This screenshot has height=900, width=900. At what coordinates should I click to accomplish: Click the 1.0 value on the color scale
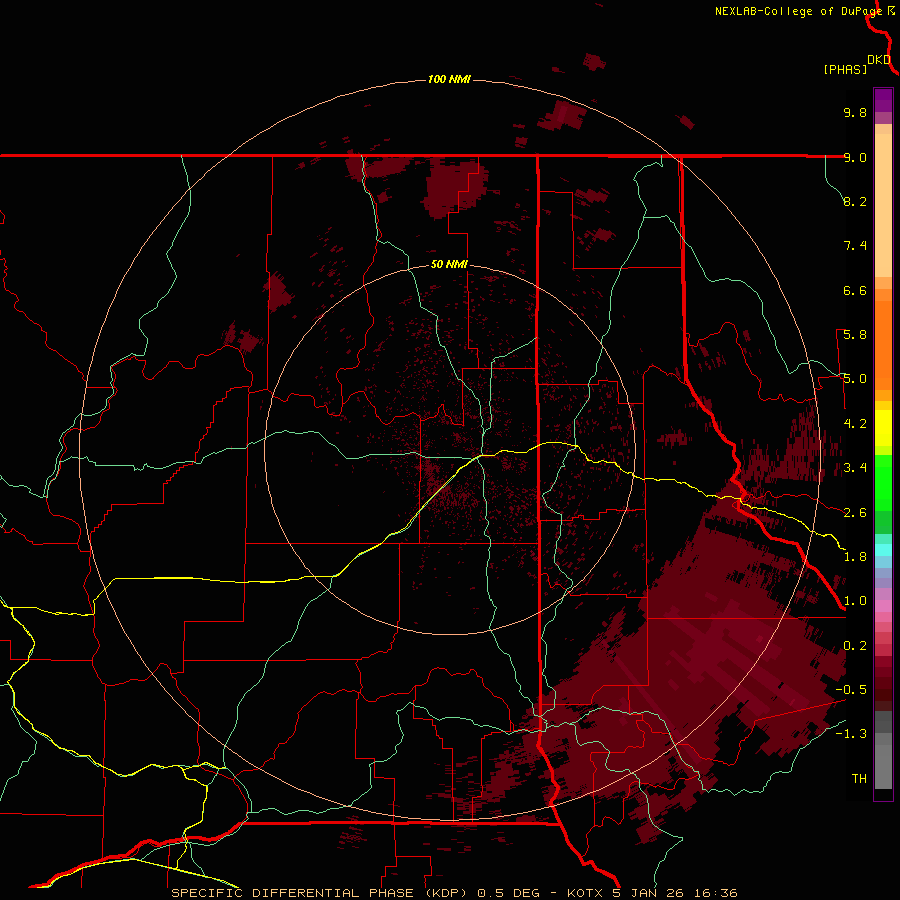pyautogui.click(x=855, y=601)
